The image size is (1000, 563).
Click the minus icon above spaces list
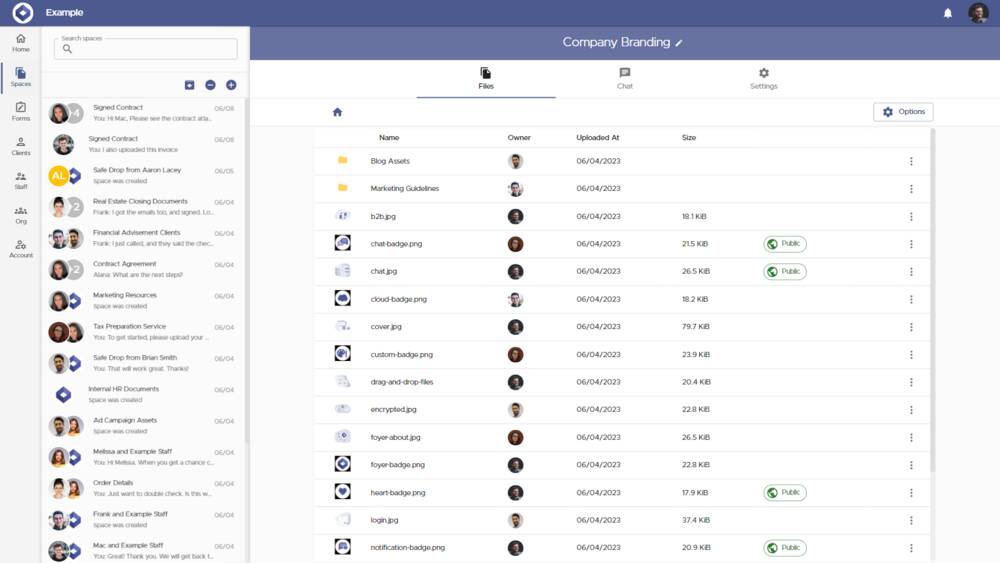point(210,85)
